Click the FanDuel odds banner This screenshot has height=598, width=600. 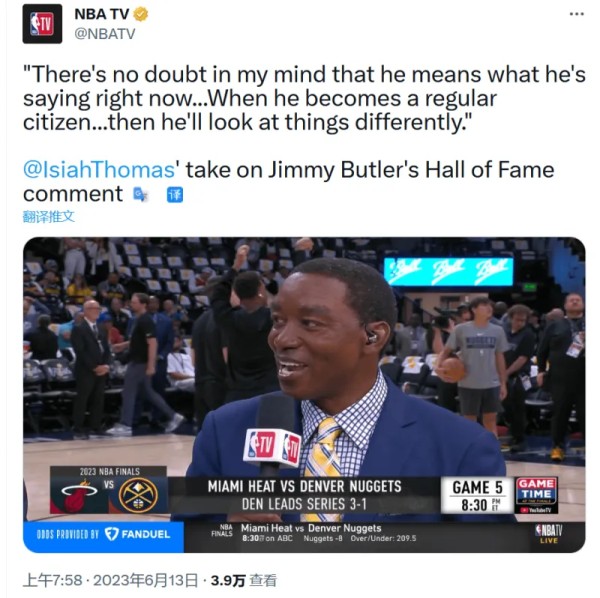(x=103, y=534)
